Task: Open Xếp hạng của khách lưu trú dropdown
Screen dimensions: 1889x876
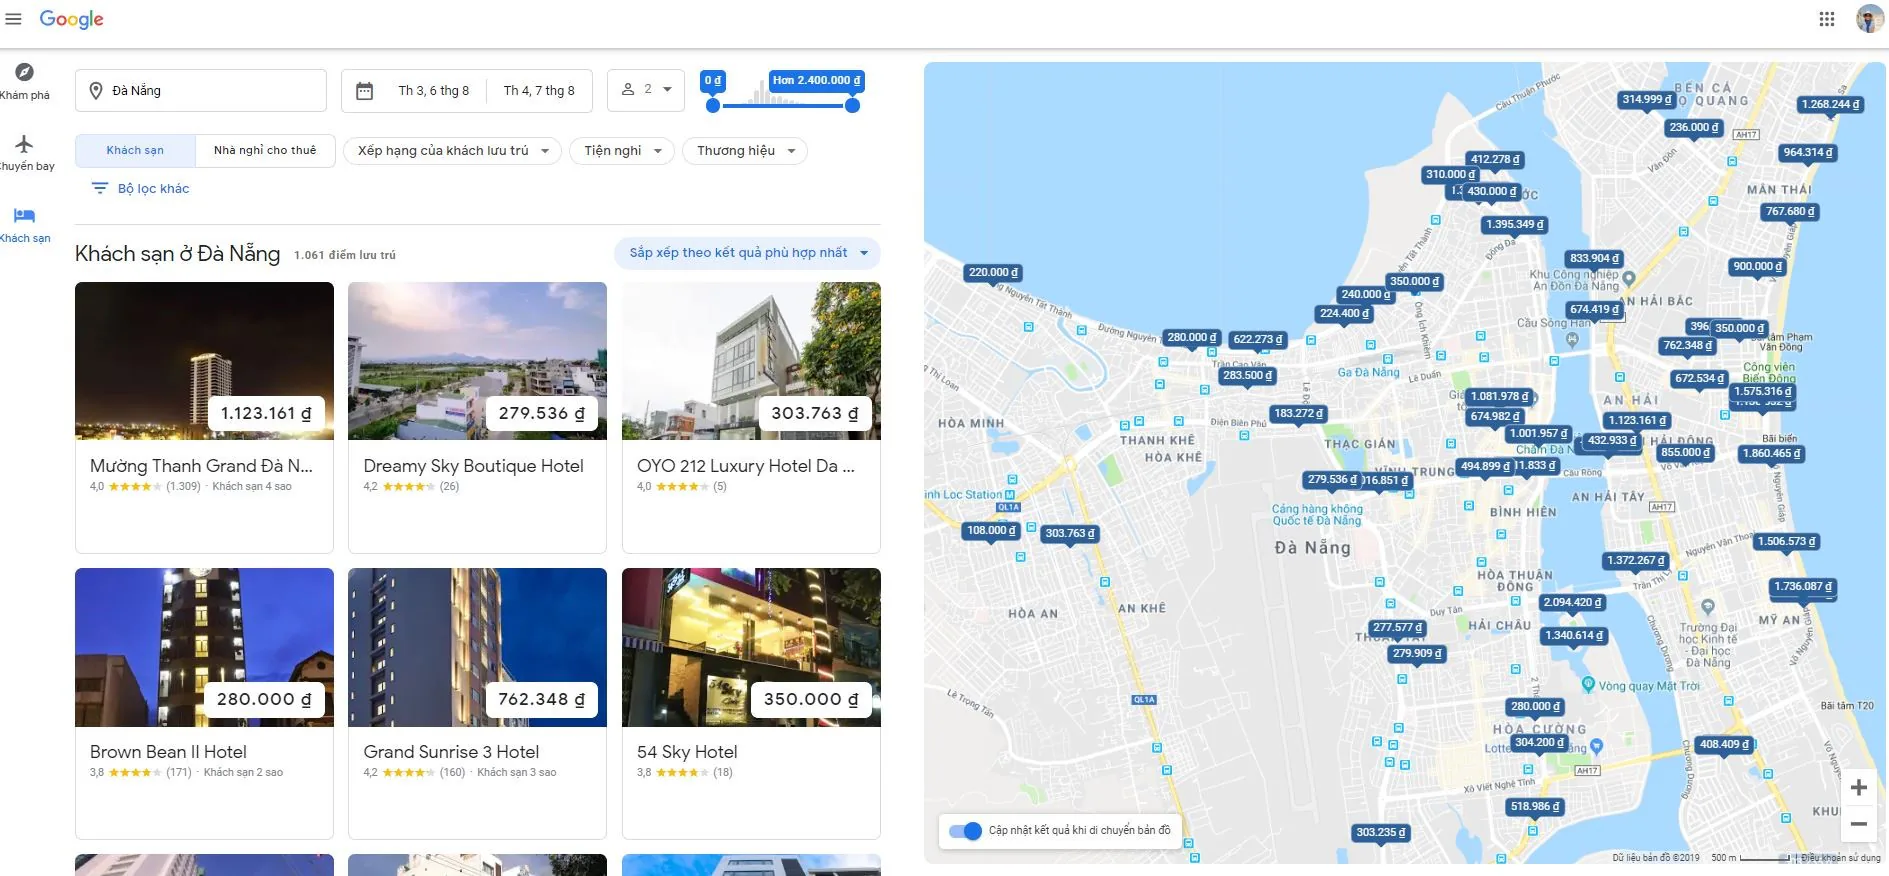Action: (x=453, y=151)
